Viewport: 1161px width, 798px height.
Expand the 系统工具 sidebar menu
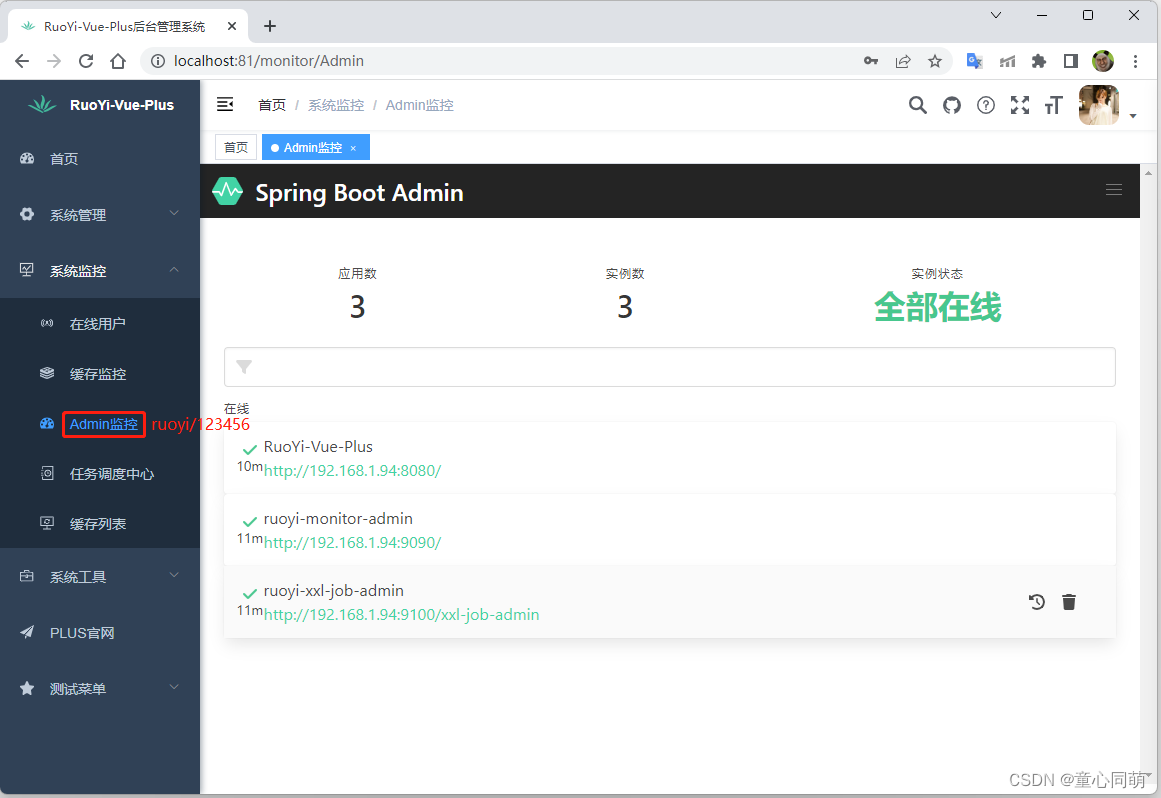(x=100, y=577)
